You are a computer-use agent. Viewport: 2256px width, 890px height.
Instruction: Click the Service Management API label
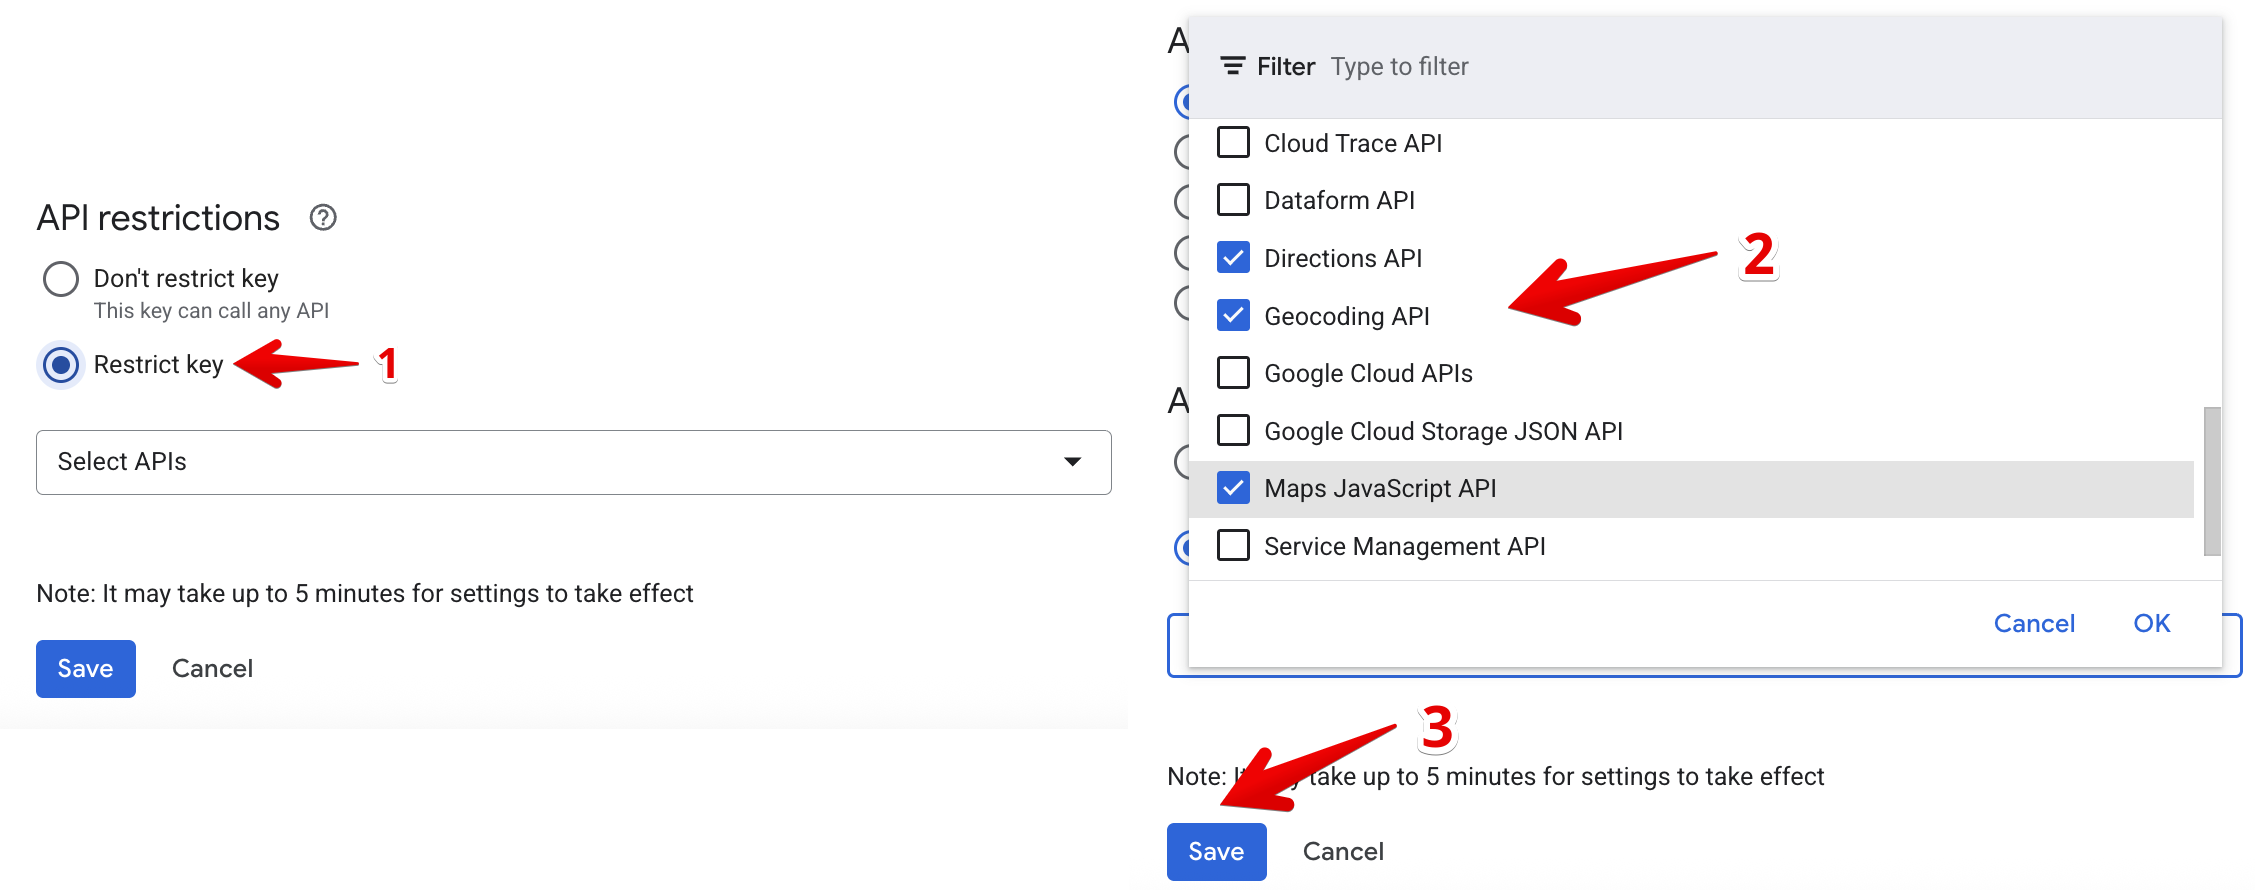[1405, 546]
